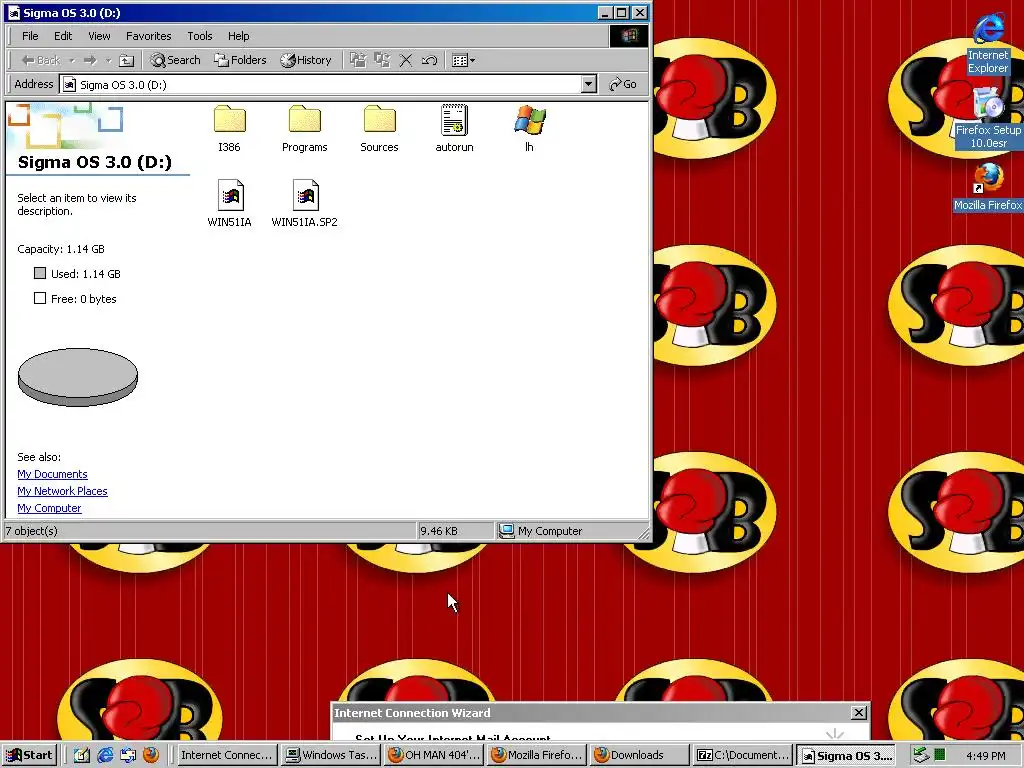Screen dimensions: 1024x768
Task: Select the WIN51IA.SP2 file
Action: click(304, 203)
